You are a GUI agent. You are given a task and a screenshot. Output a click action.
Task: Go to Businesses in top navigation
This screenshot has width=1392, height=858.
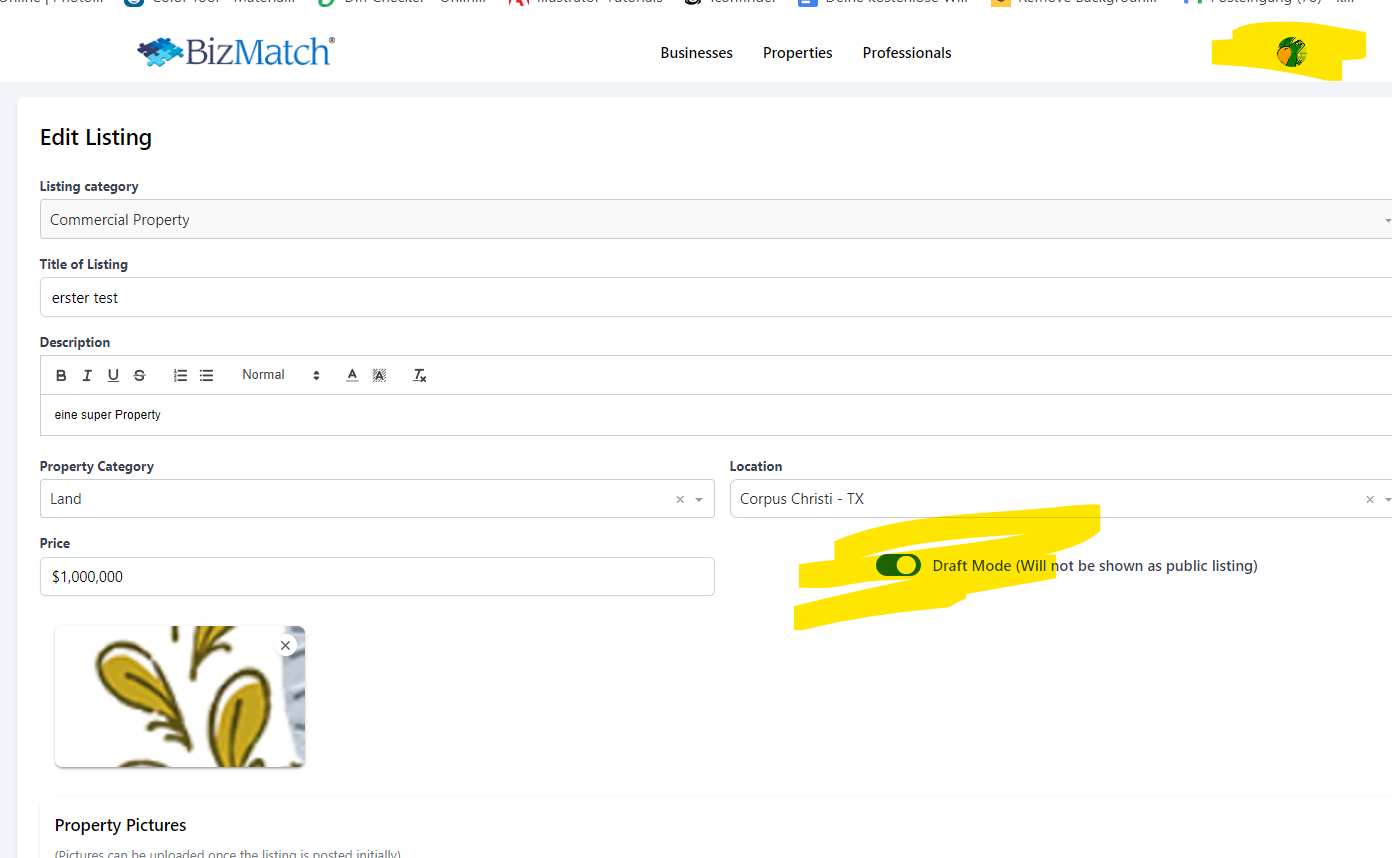tap(696, 53)
